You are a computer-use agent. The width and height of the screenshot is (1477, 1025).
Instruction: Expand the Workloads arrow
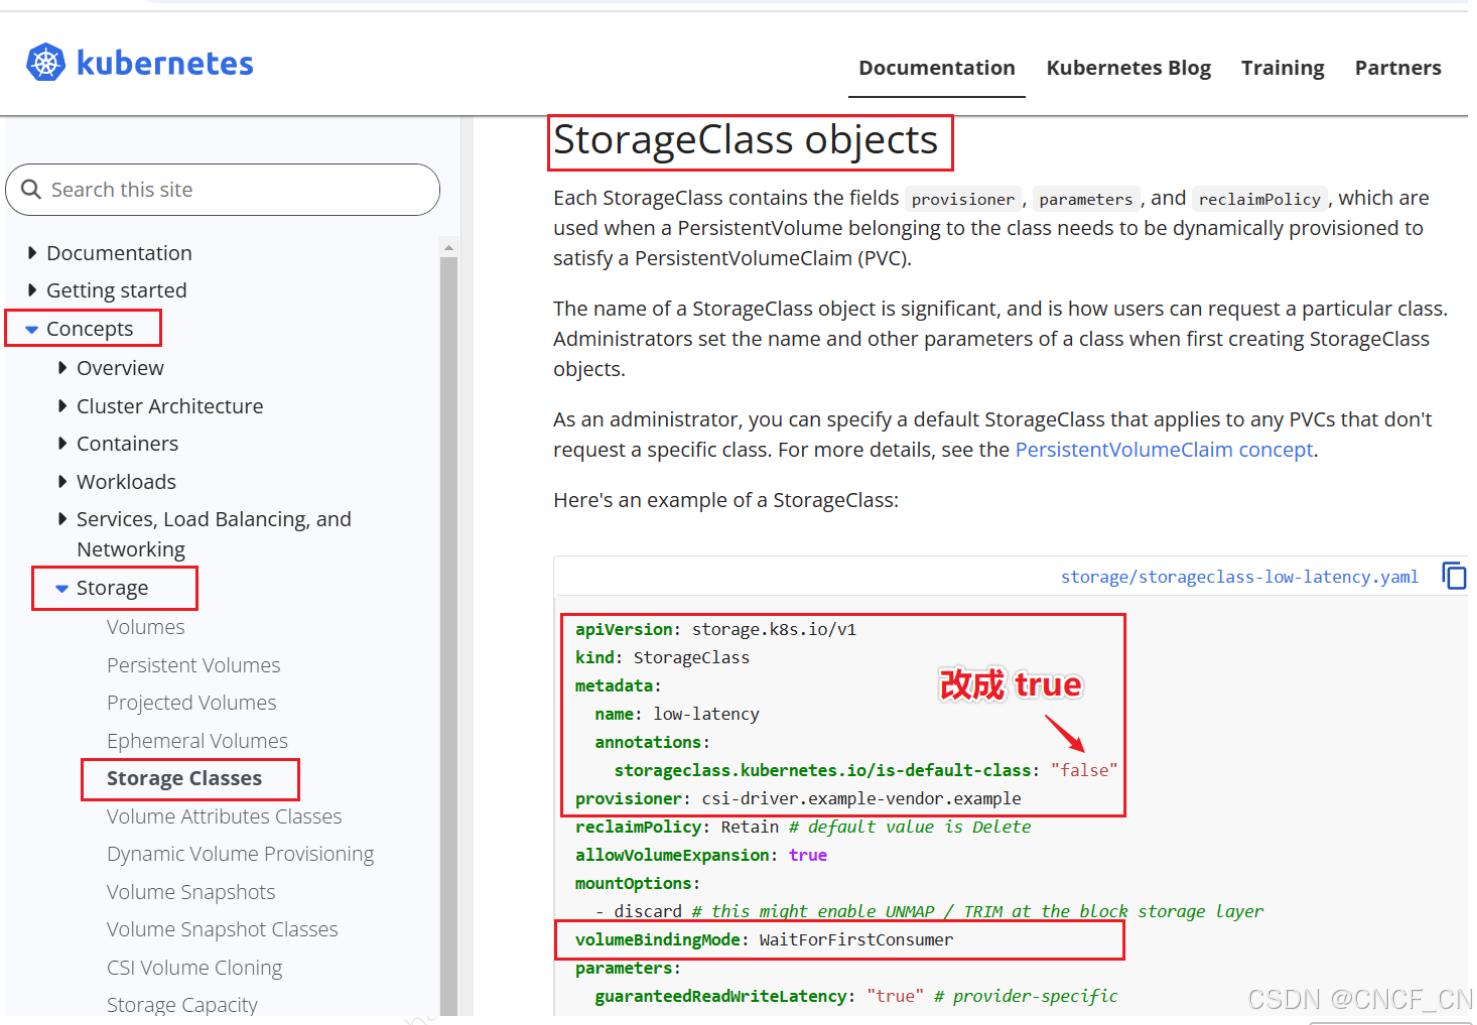pos(62,481)
